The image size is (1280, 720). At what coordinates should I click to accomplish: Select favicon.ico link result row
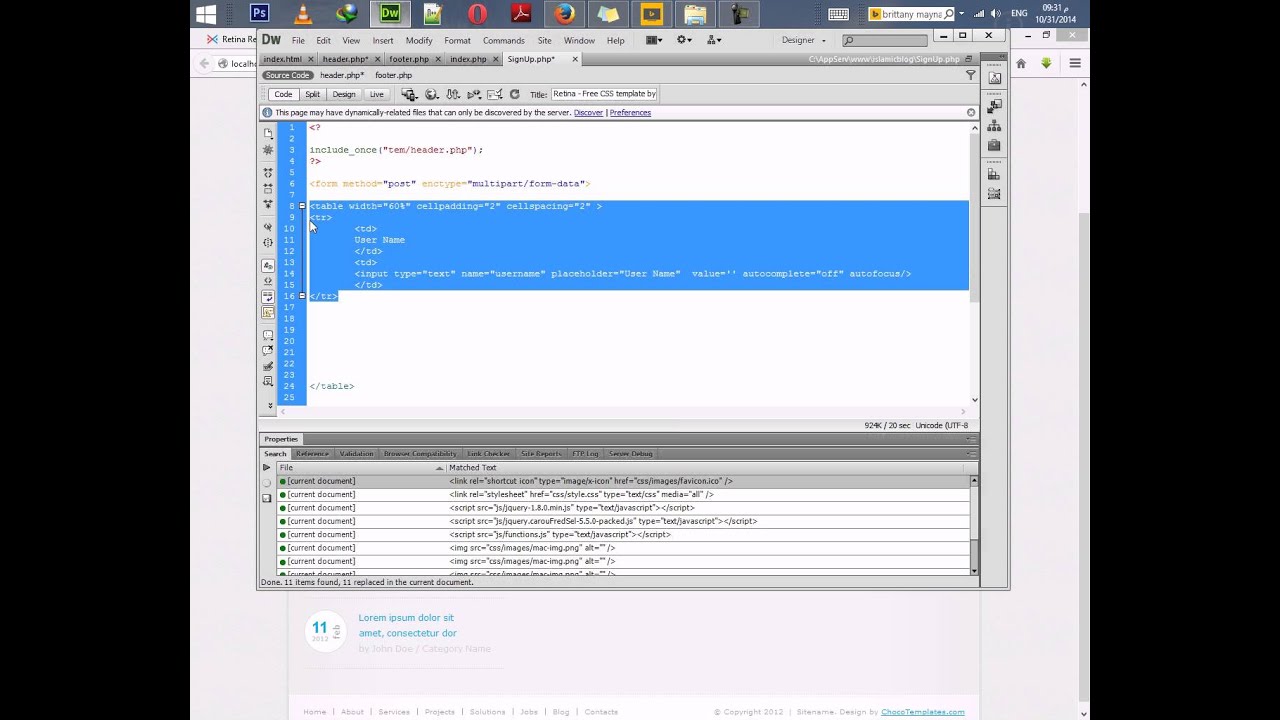(x=624, y=481)
